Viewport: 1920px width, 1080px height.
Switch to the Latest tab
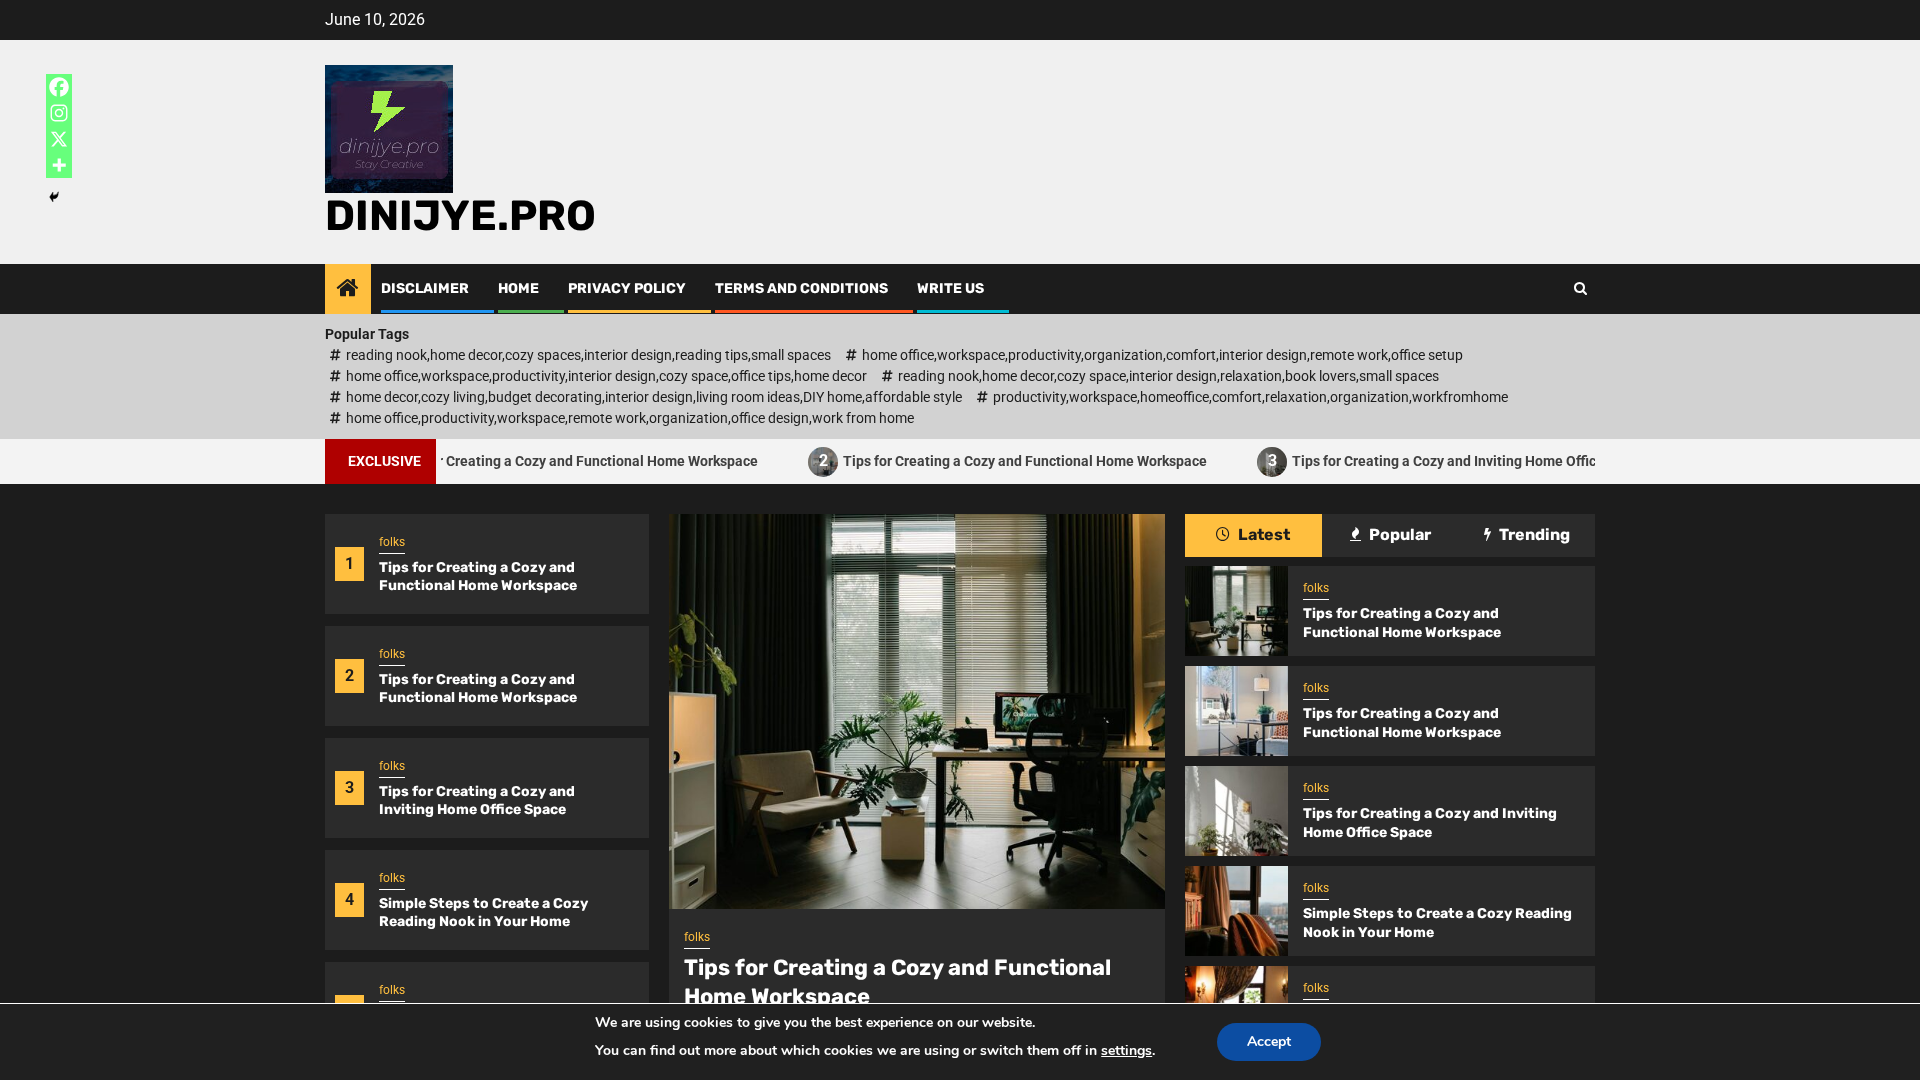pos(1253,535)
